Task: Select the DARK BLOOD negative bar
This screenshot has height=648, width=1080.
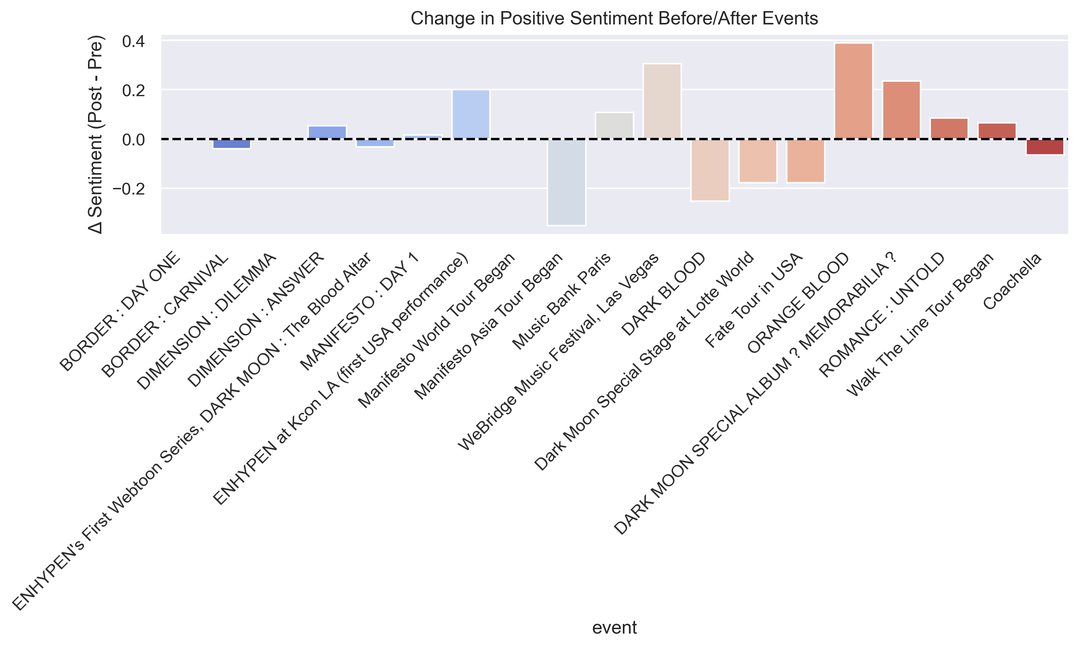Action: pyautogui.click(x=710, y=170)
